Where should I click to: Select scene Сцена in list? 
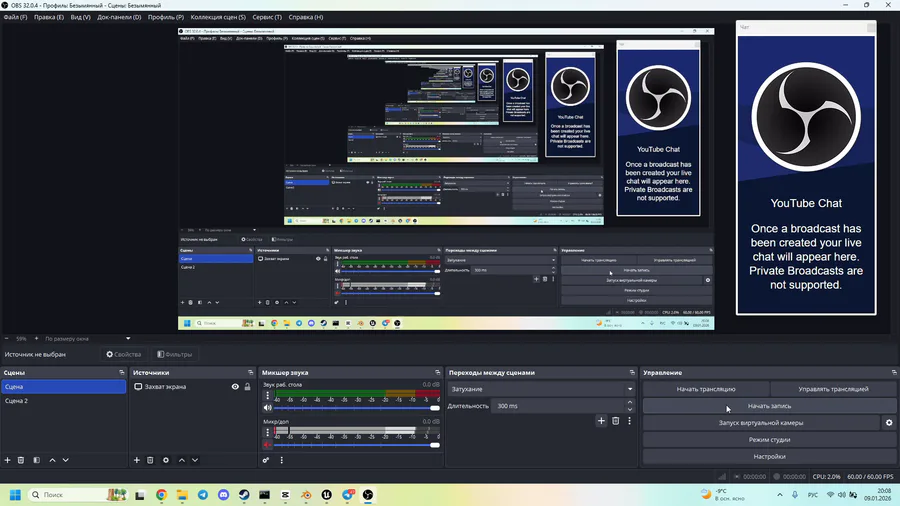(x=63, y=387)
